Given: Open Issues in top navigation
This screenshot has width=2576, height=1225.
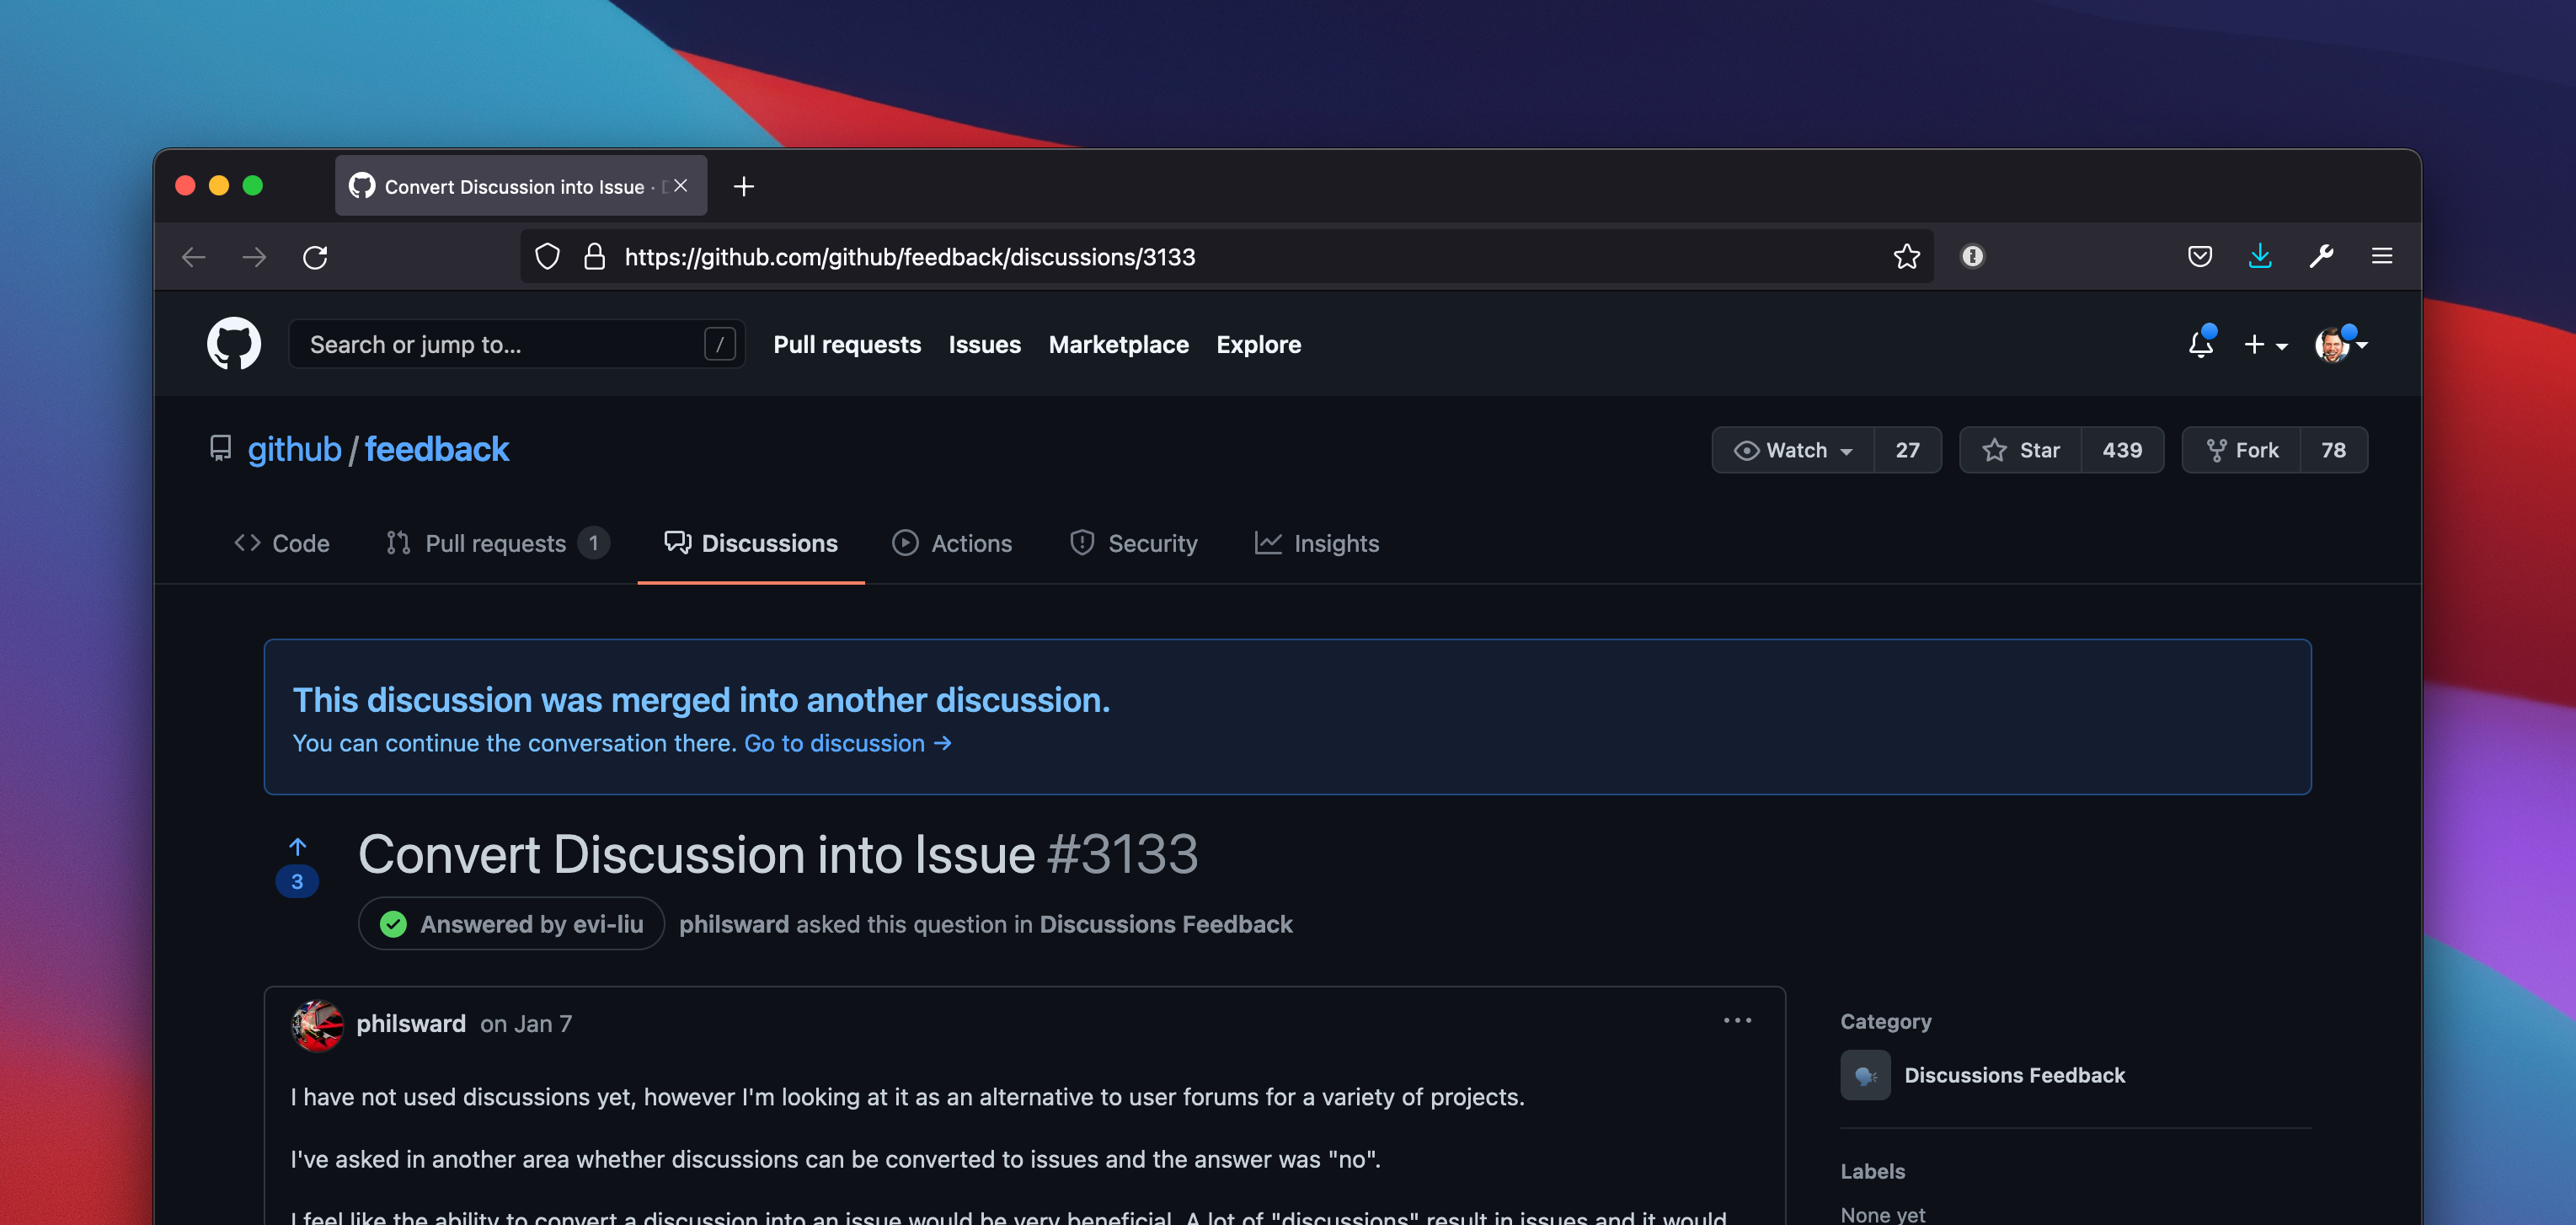Looking at the screenshot, I should (x=984, y=344).
